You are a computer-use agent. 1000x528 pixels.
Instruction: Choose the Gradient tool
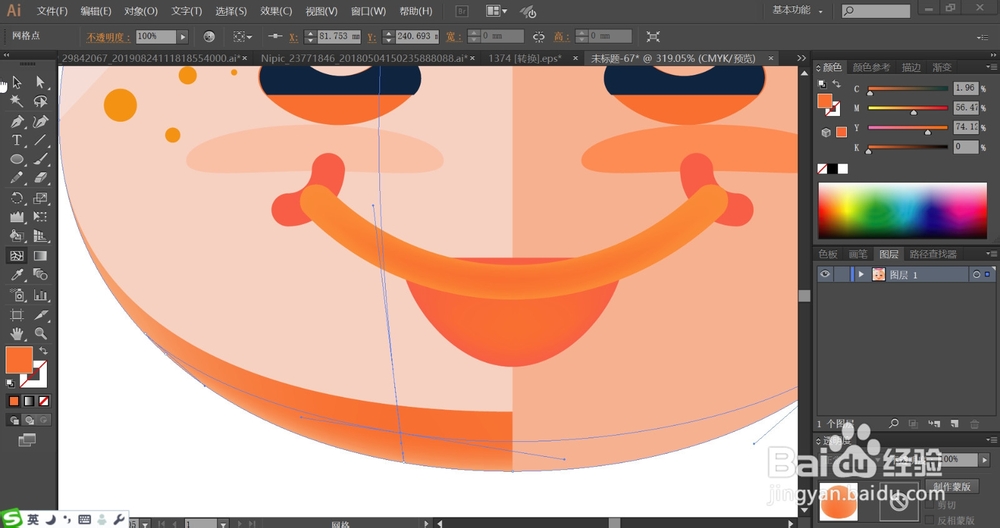point(40,256)
